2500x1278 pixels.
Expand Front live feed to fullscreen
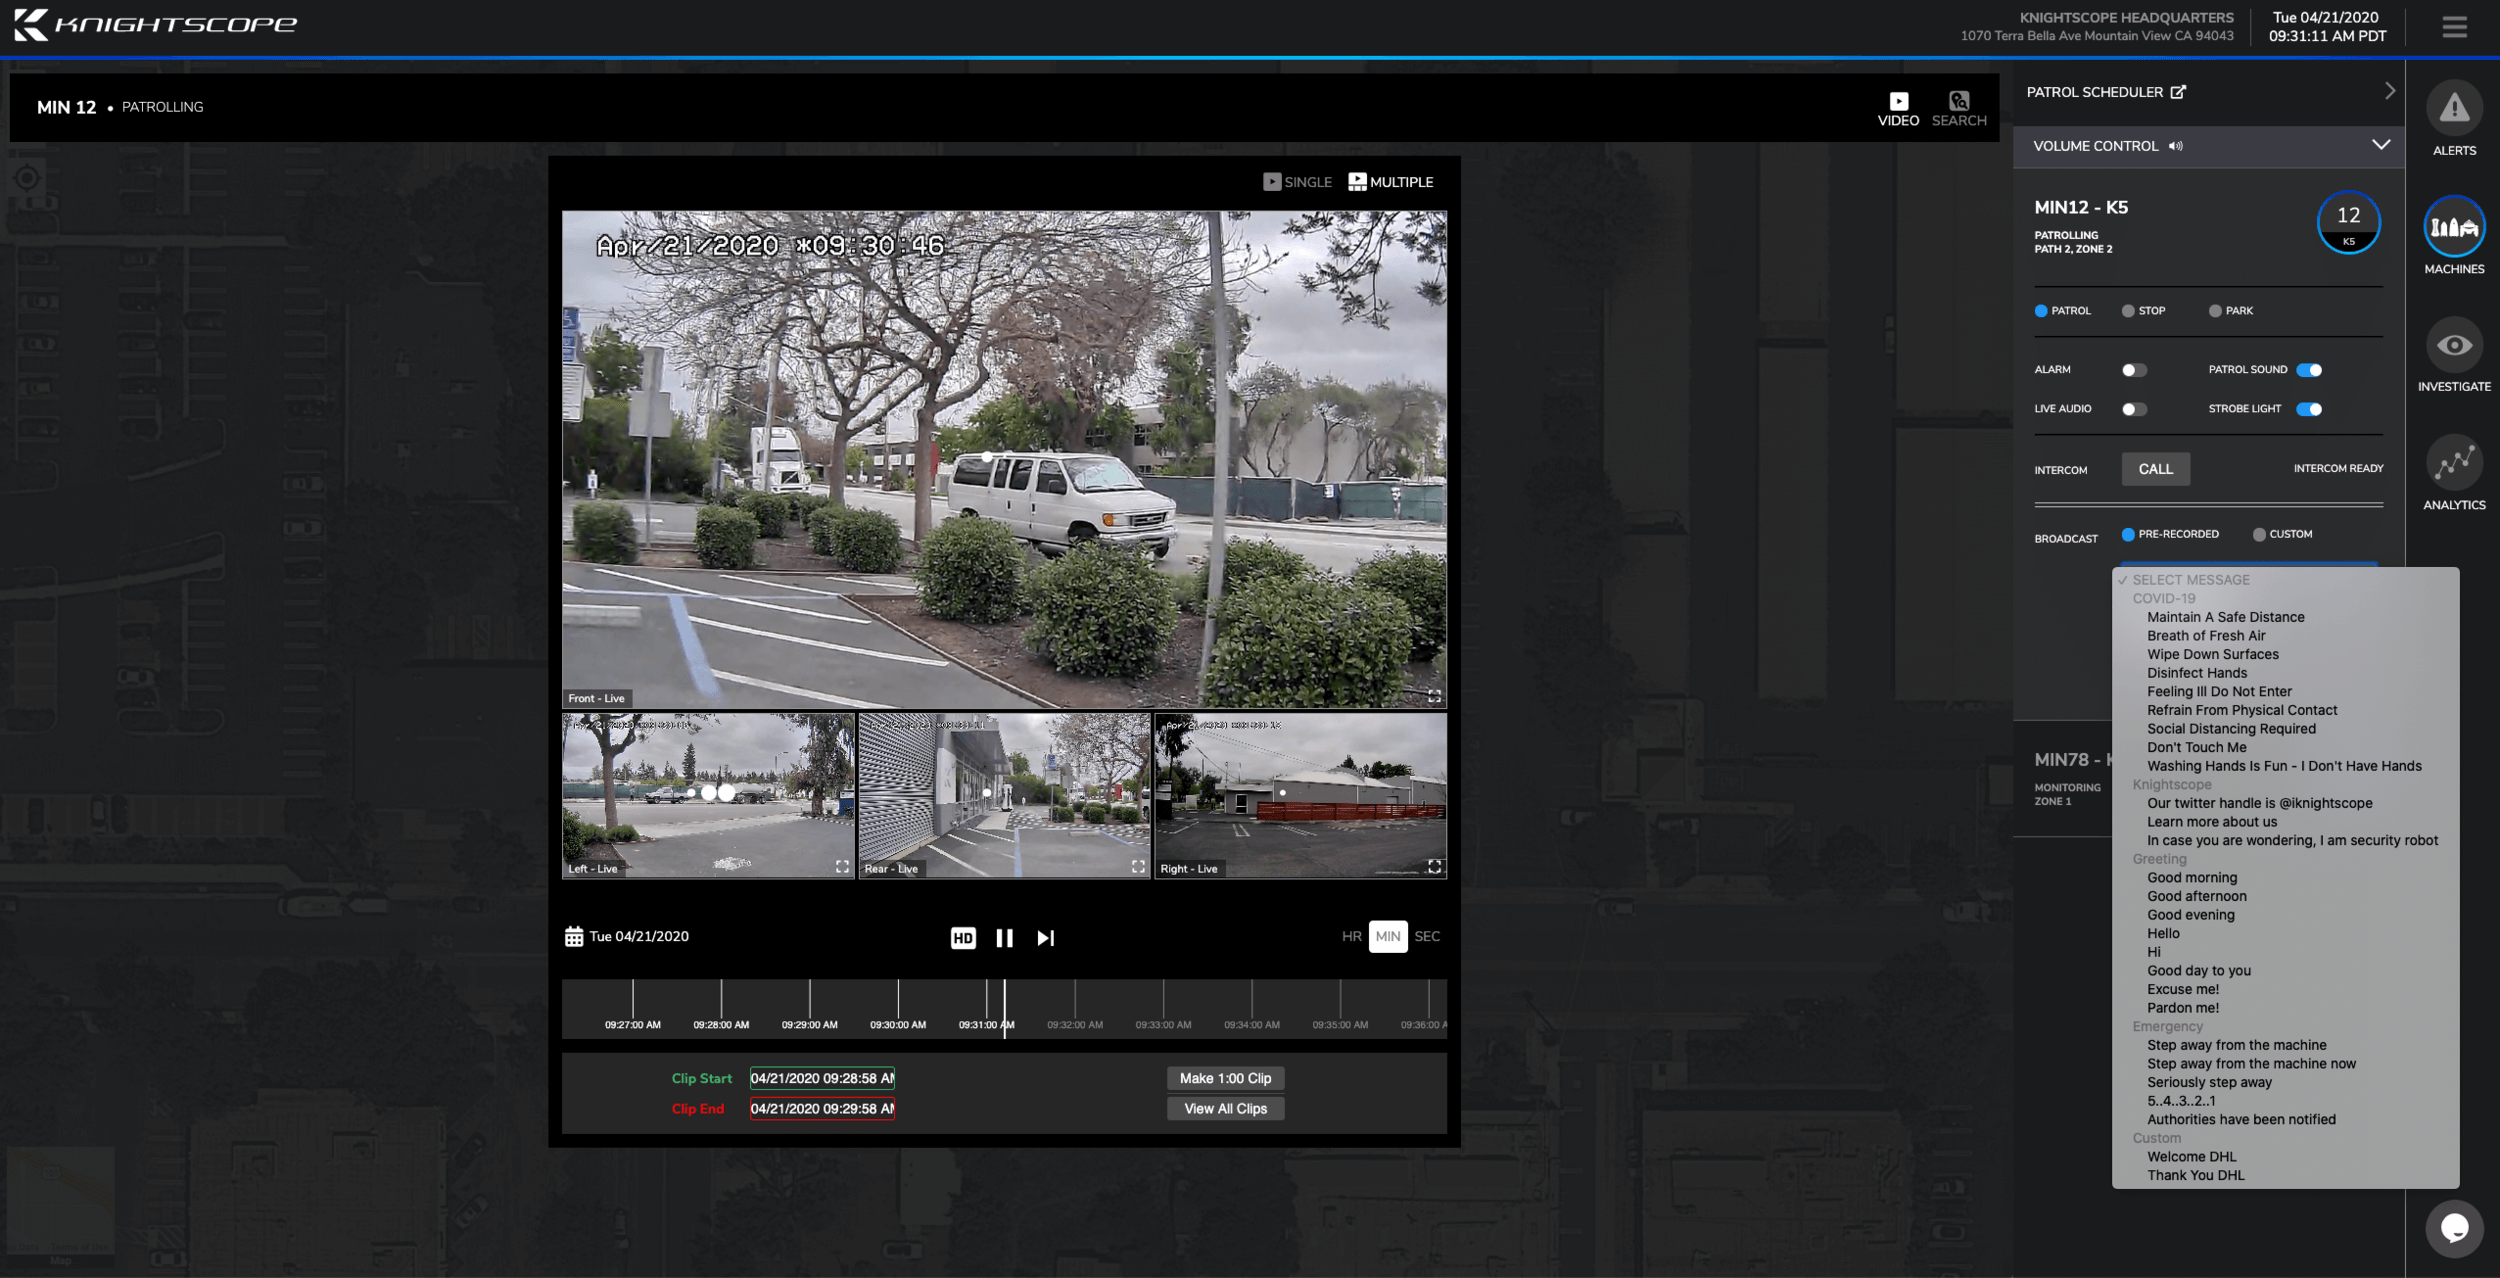click(x=1434, y=696)
